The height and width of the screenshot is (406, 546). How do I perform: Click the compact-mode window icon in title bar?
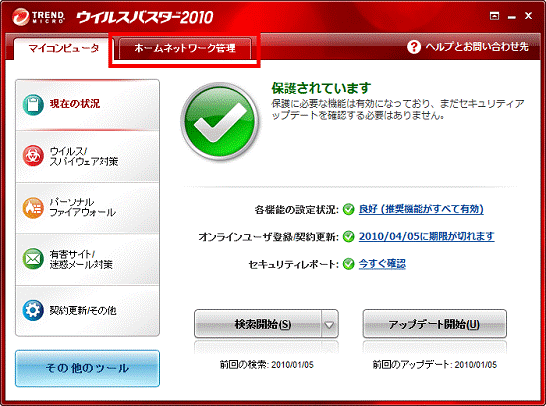(x=494, y=16)
